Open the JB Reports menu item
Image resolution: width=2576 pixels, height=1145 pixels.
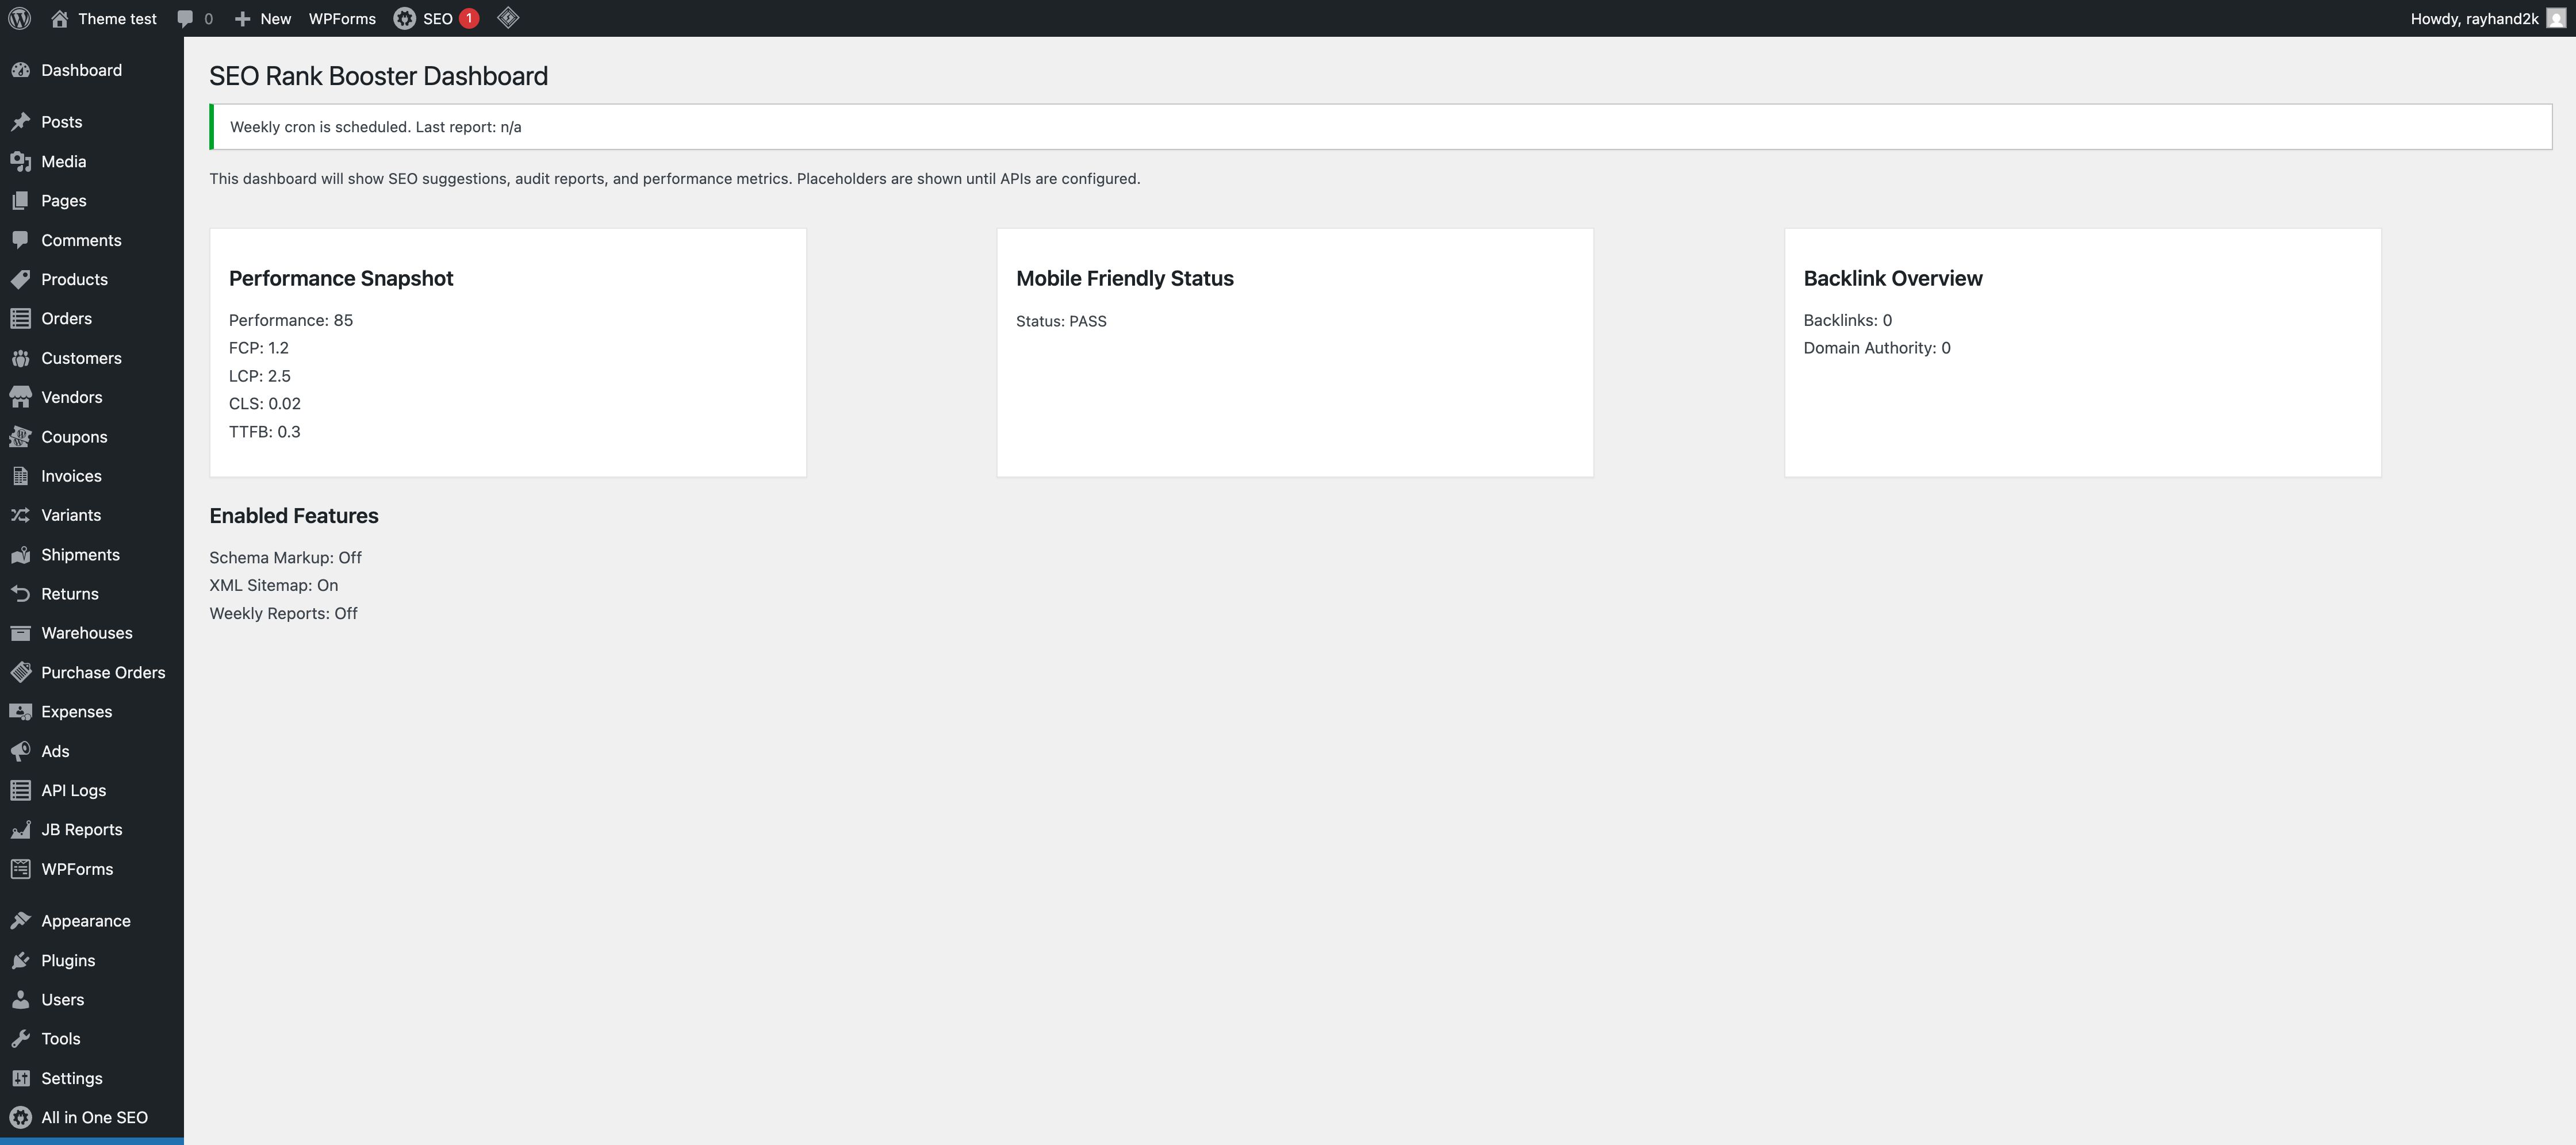point(81,829)
